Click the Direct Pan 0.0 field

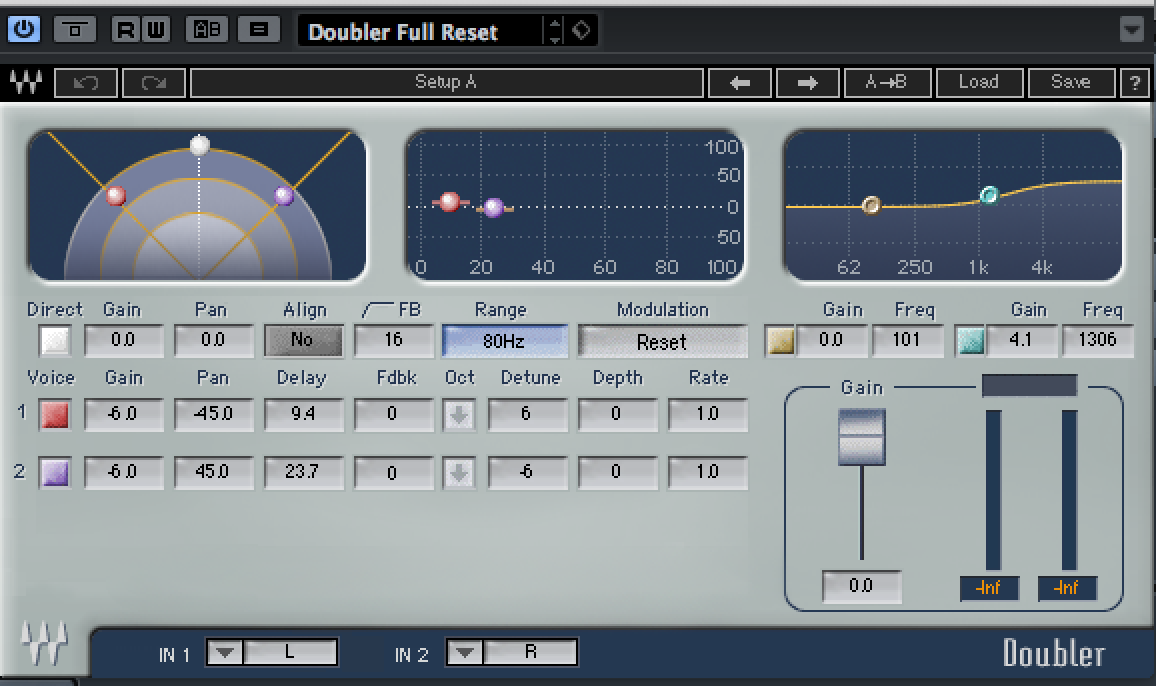coord(213,340)
